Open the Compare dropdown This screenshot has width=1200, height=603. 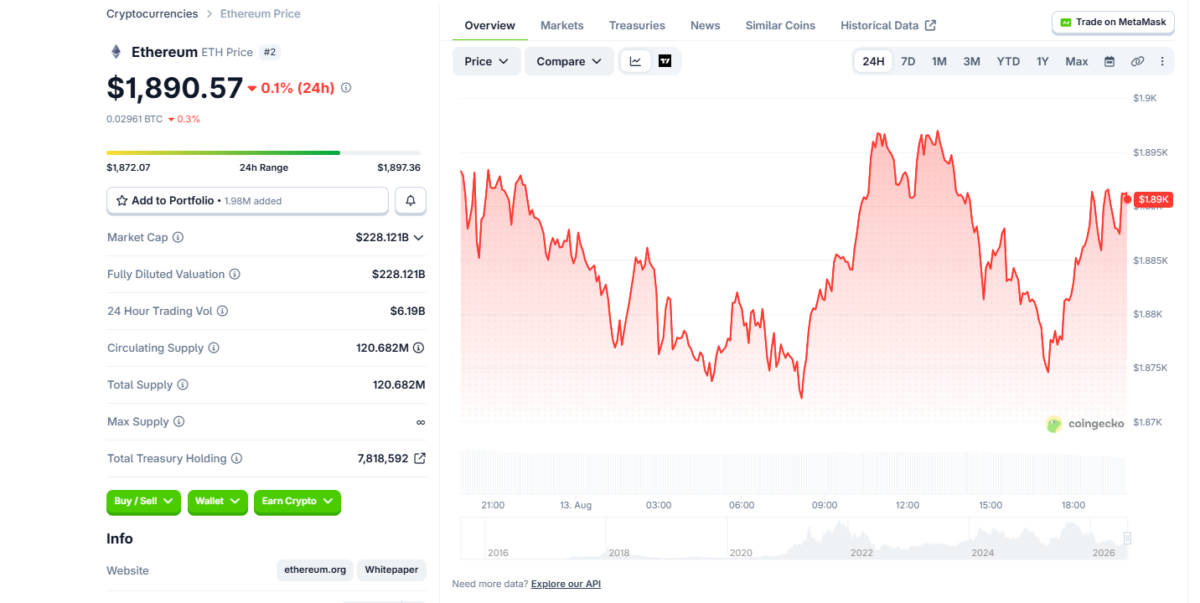tap(569, 62)
